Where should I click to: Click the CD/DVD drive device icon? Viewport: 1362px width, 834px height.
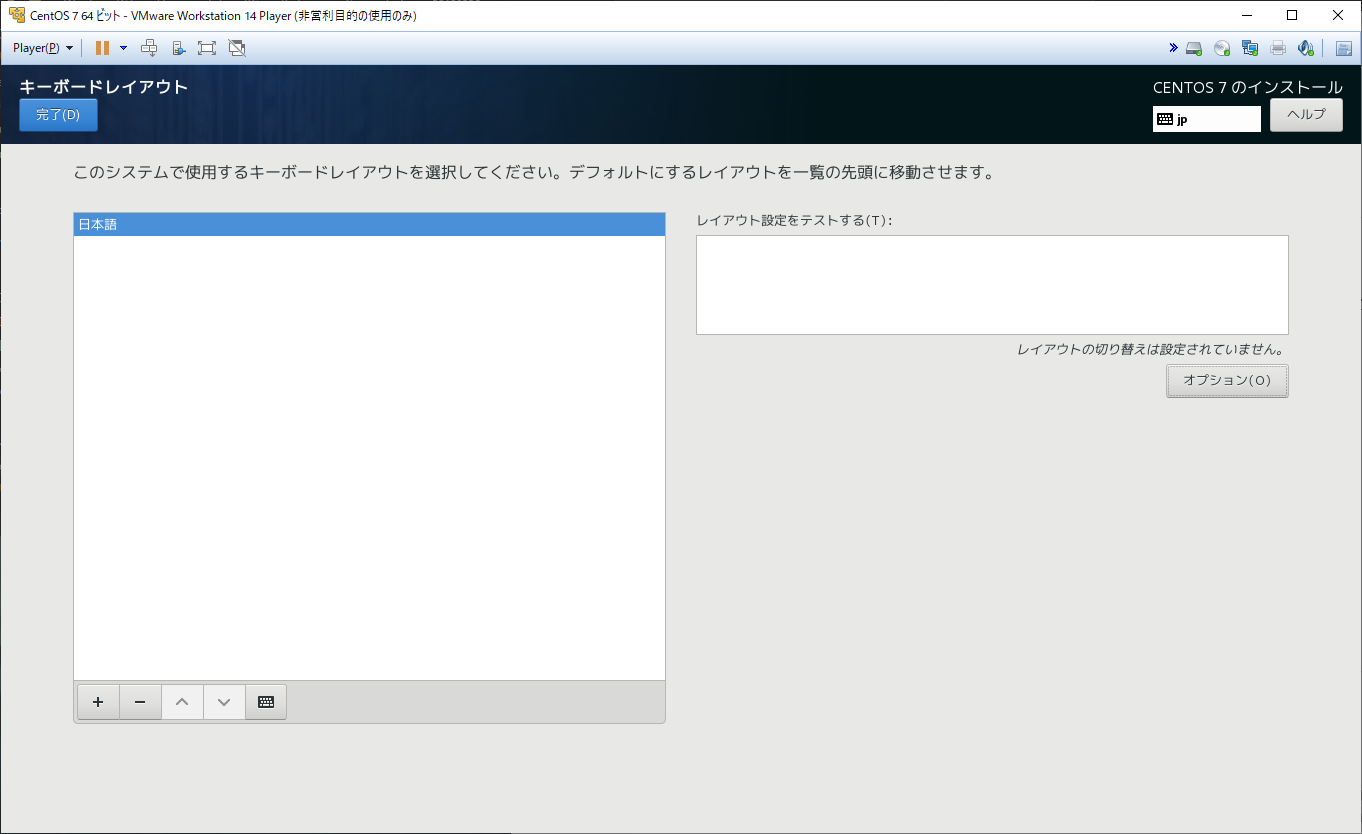(1222, 48)
